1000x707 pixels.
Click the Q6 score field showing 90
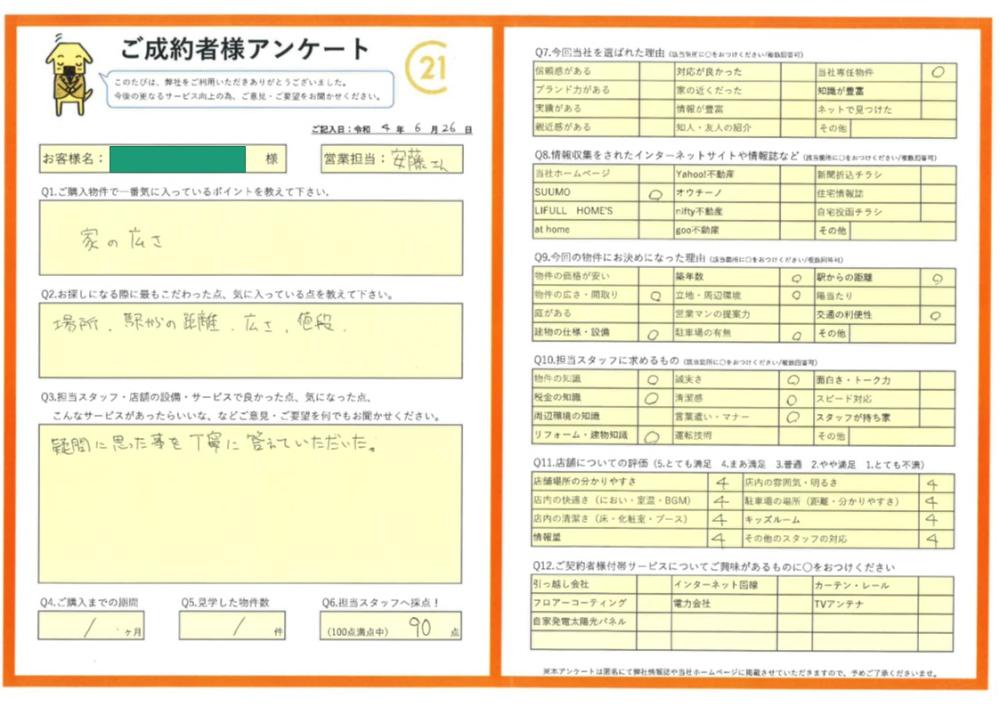point(390,626)
